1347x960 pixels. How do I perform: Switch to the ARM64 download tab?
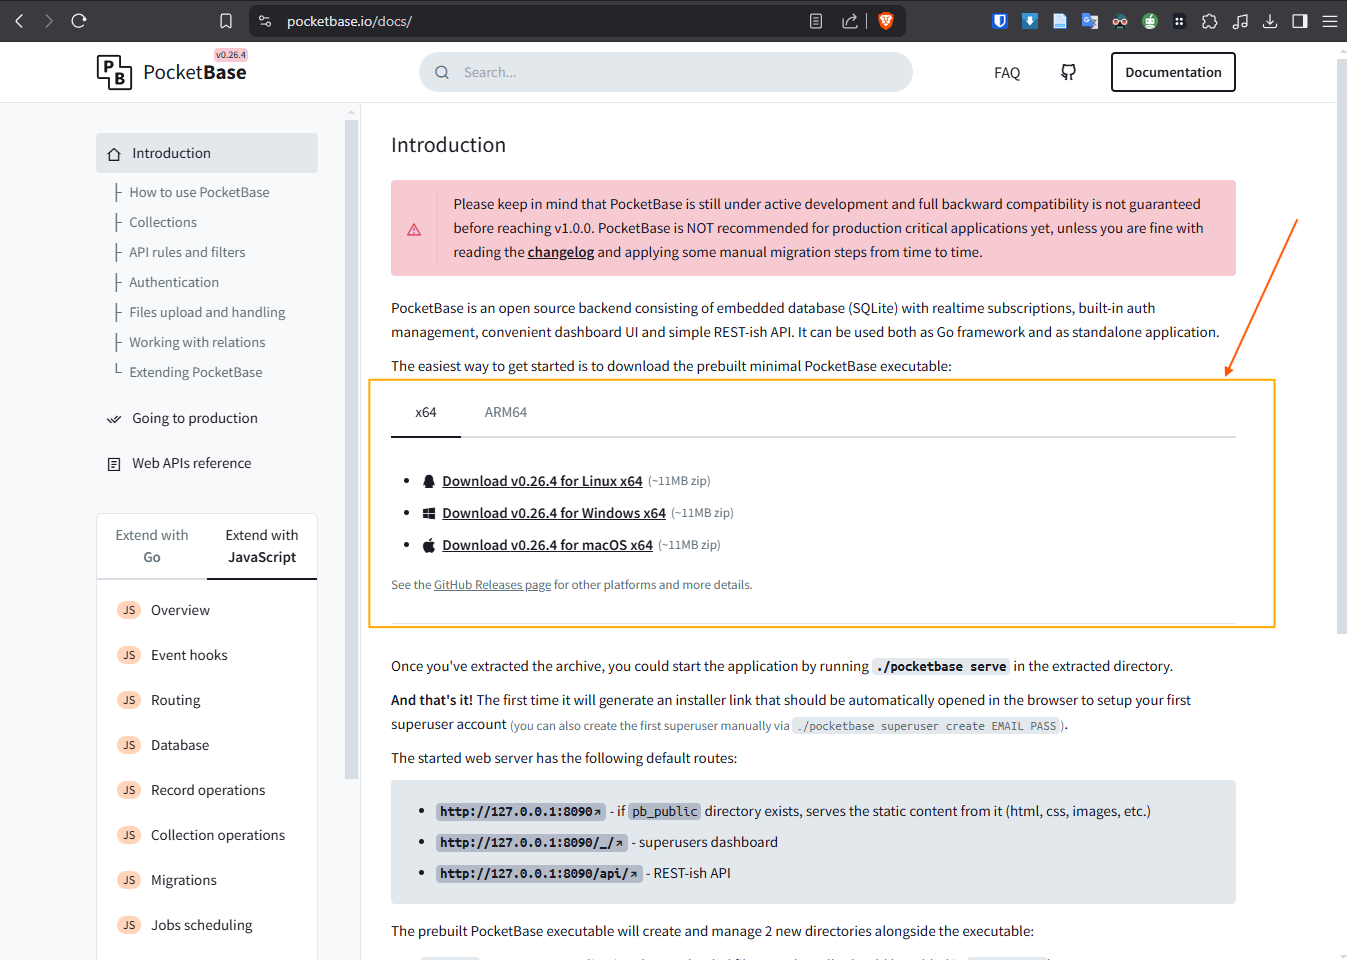(506, 412)
